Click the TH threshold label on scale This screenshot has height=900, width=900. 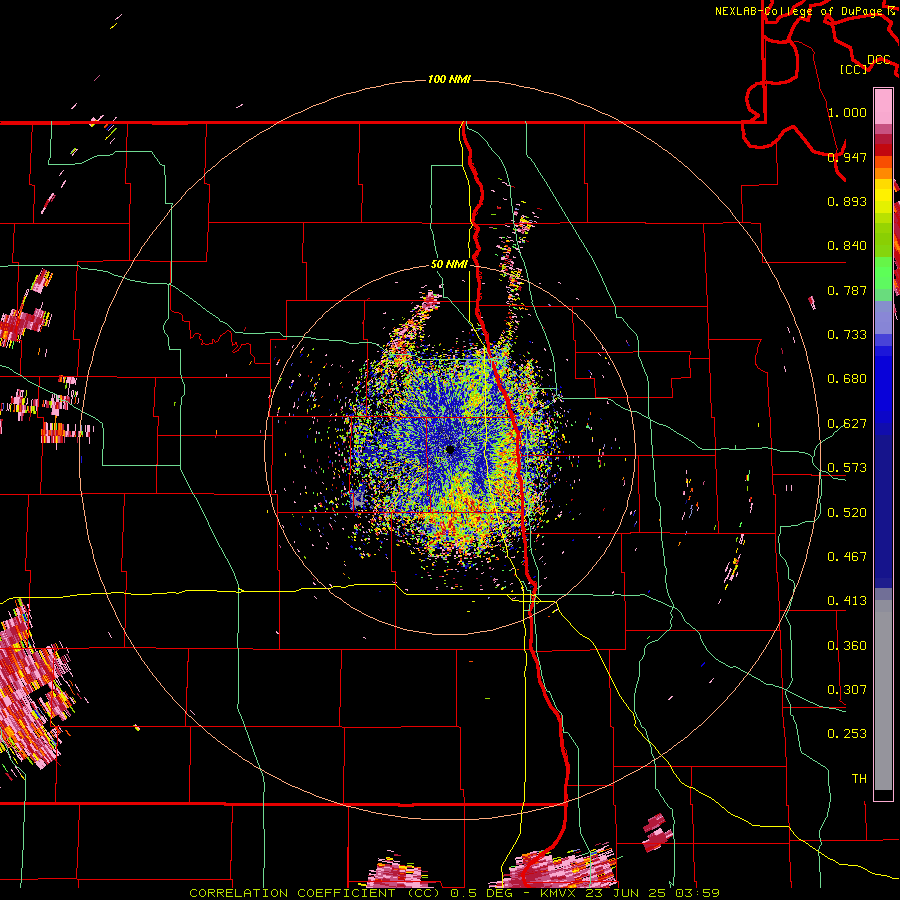[x=859, y=779]
